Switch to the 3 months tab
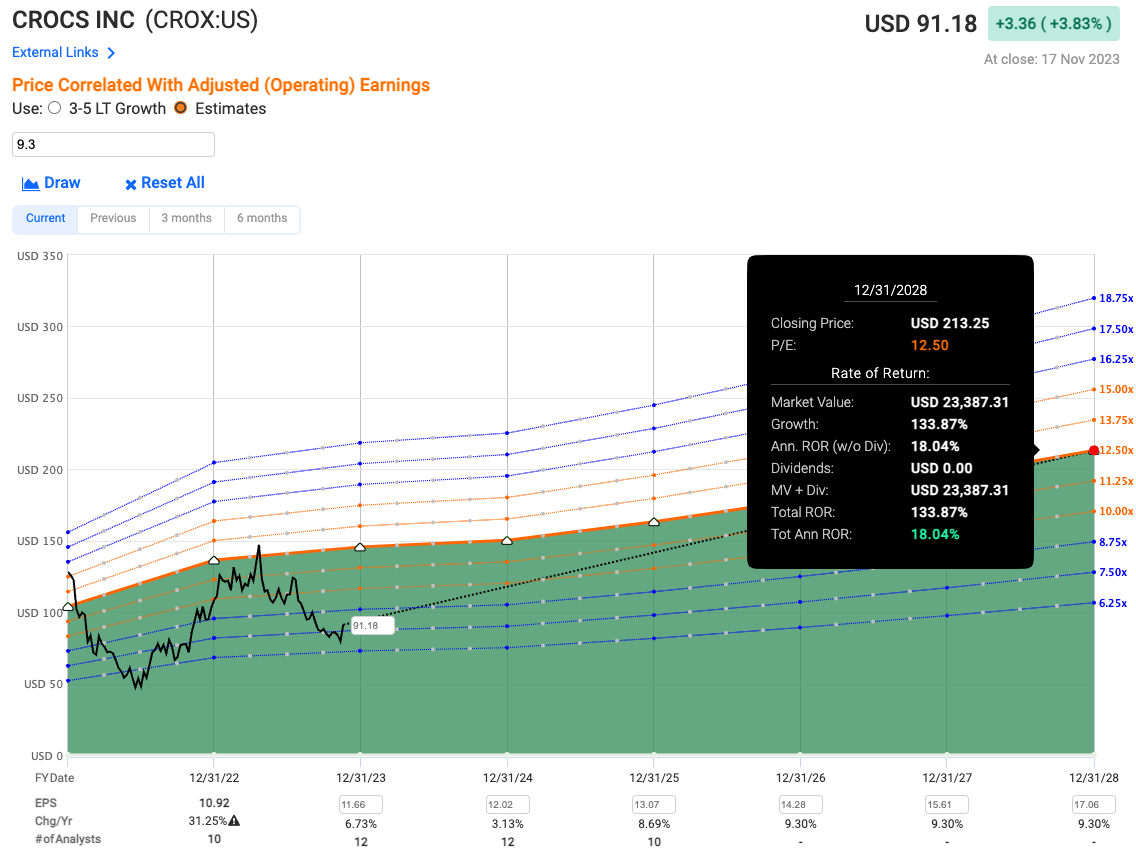 186,218
